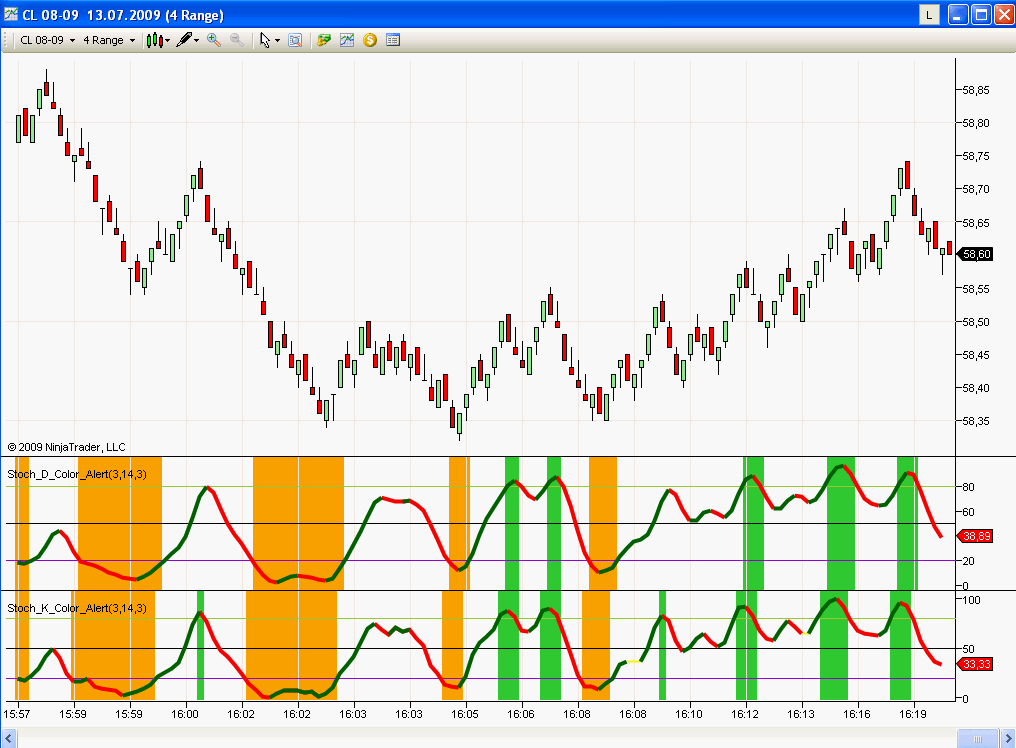1016x748 pixels.
Task: Select the pointer cursor tool icon
Action: (264, 40)
